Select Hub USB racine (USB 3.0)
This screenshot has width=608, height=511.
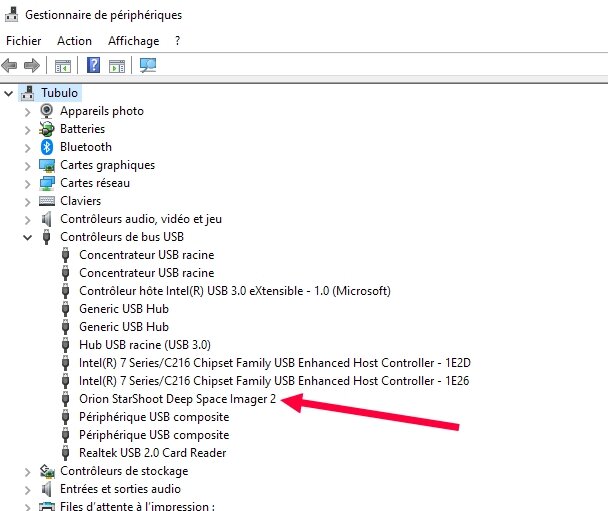coord(145,345)
